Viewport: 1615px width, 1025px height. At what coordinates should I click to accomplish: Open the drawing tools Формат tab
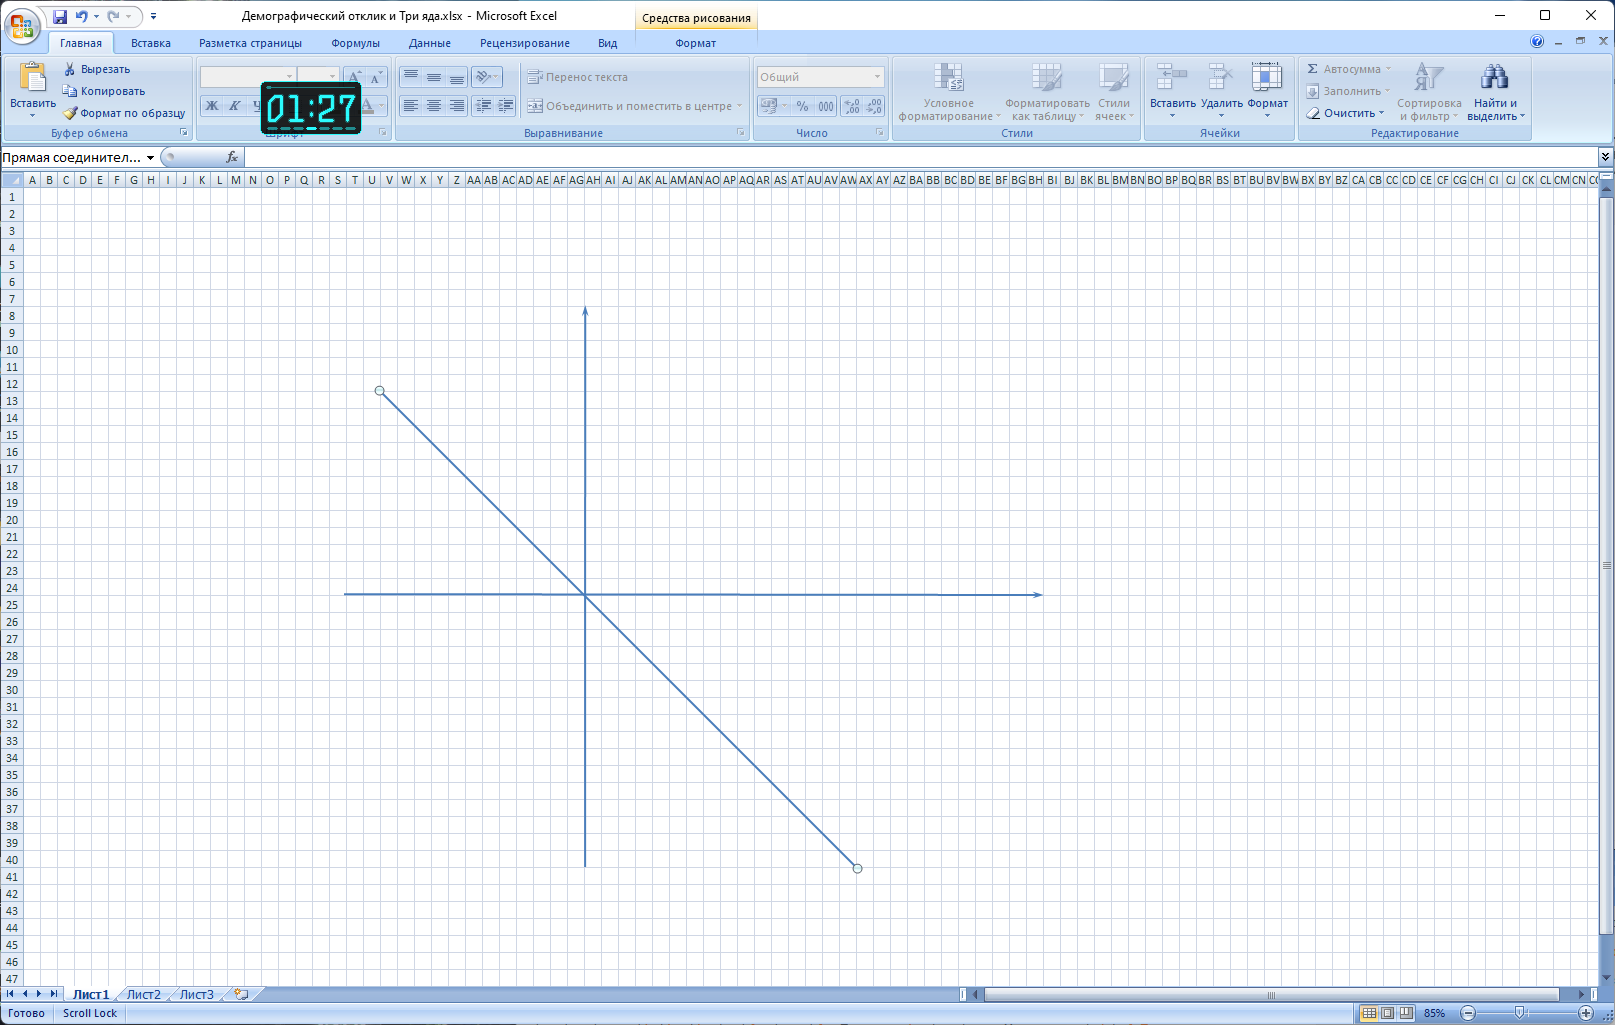pyautogui.click(x=696, y=43)
